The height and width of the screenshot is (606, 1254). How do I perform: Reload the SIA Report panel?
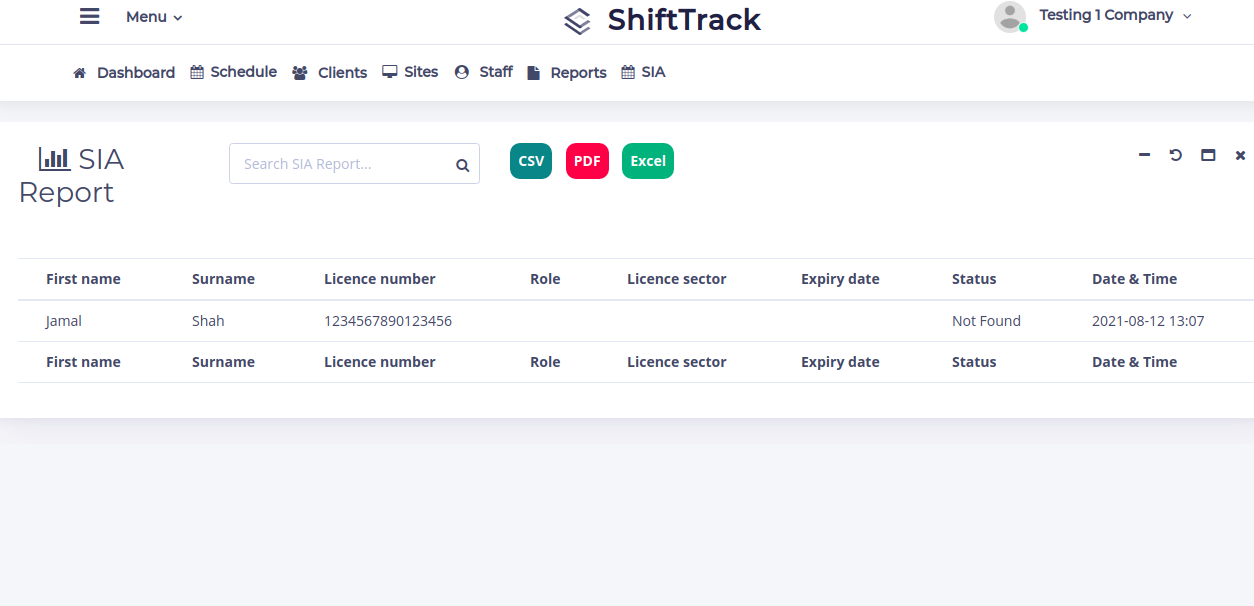click(x=1176, y=155)
